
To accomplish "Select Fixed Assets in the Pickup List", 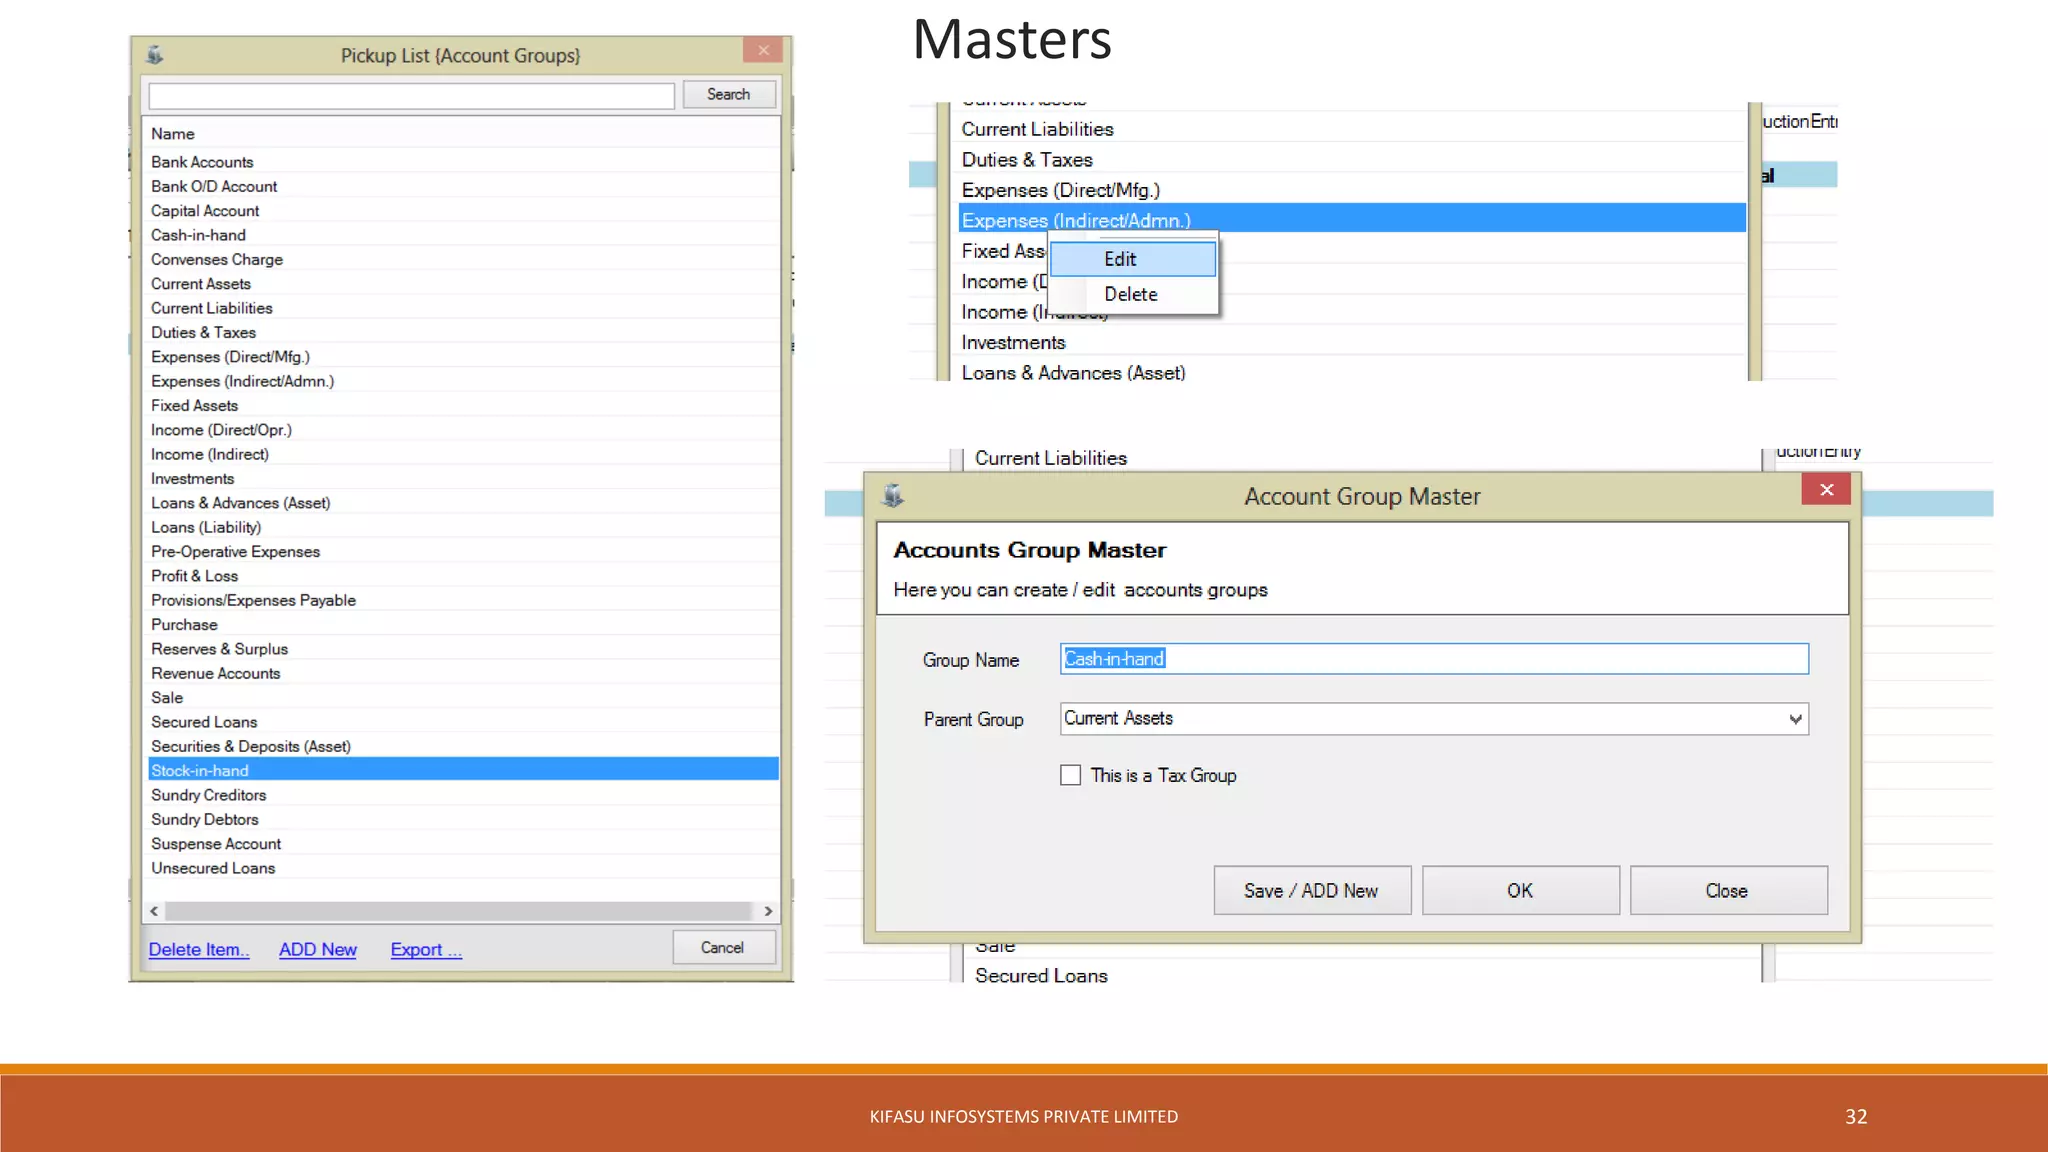I will point(463,405).
